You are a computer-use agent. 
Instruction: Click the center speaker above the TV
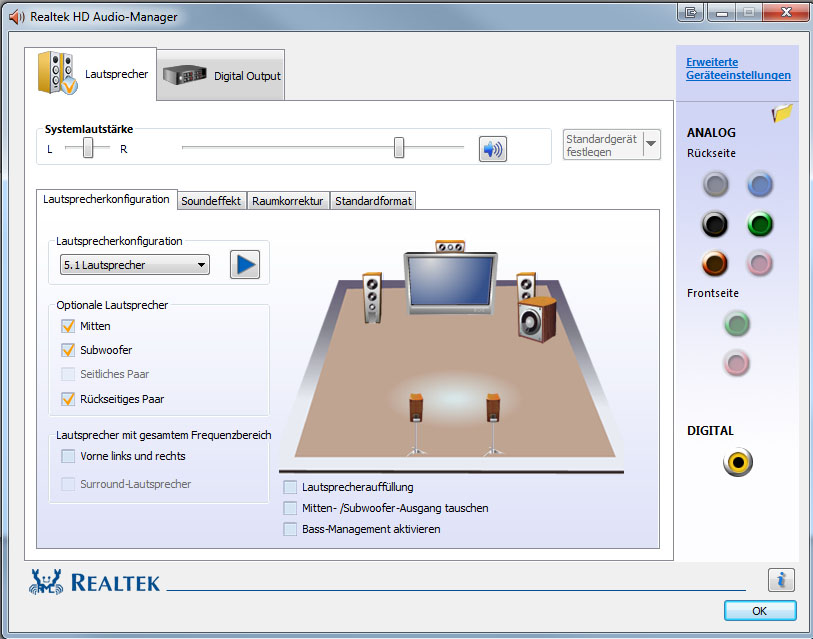pos(450,246)
